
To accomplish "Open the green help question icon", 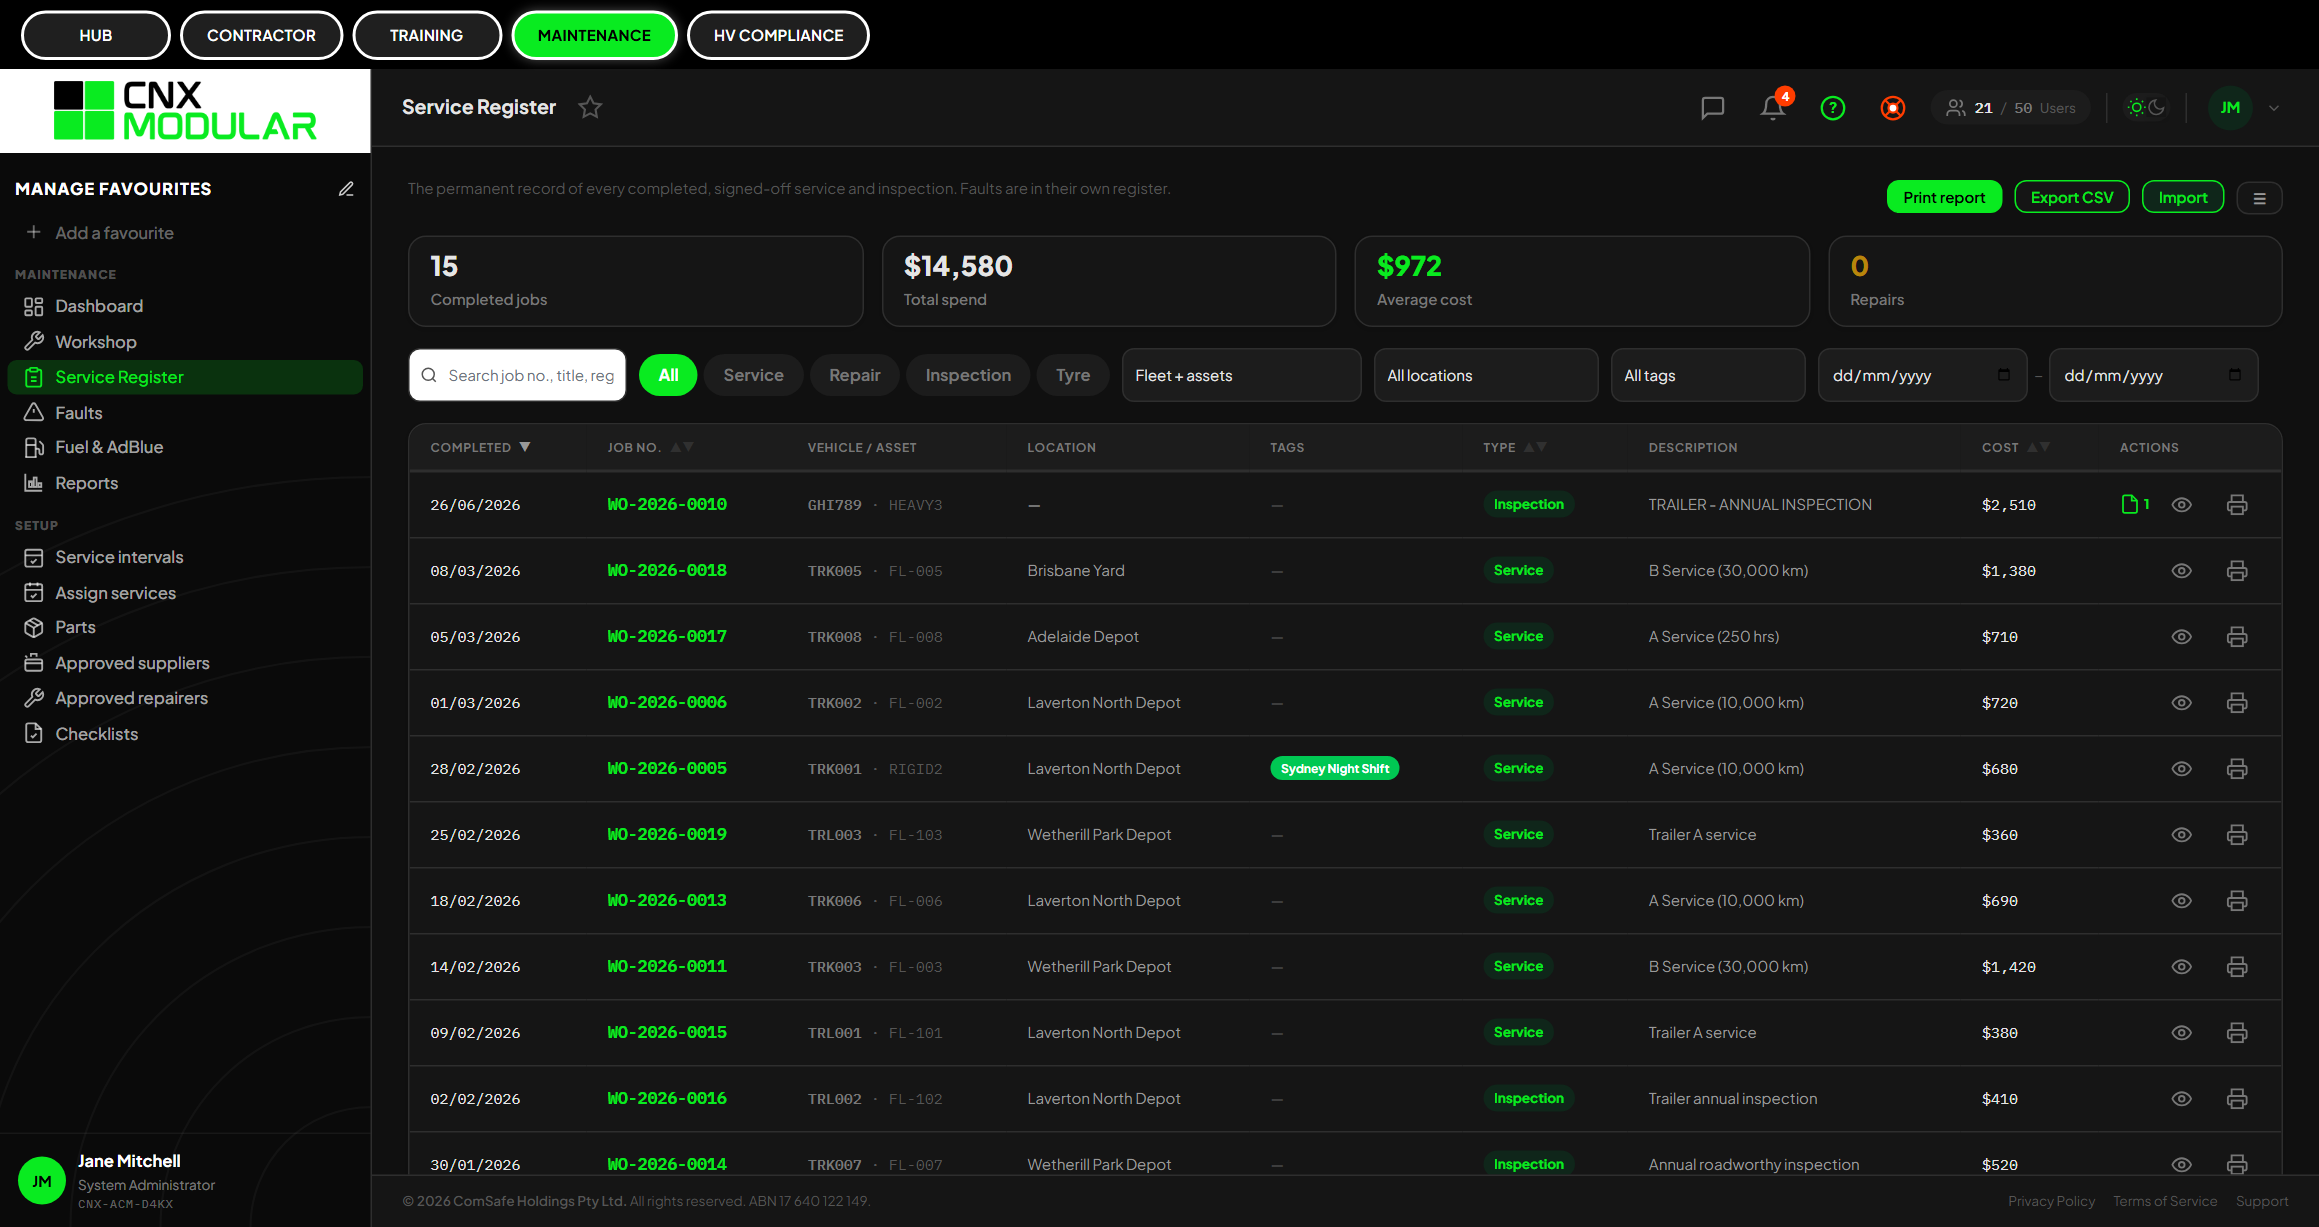I will pos(1833,108).
